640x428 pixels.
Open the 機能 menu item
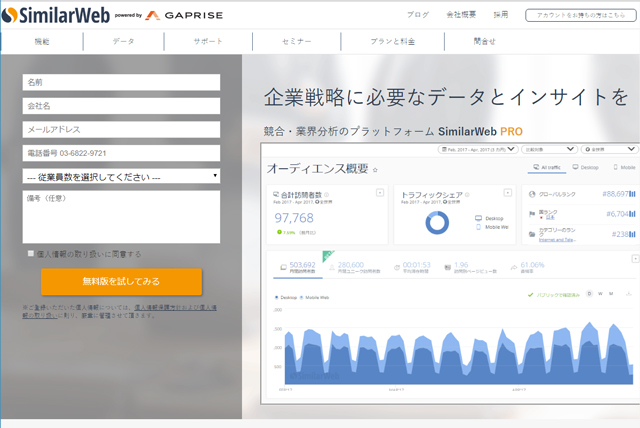click(42, 41)
